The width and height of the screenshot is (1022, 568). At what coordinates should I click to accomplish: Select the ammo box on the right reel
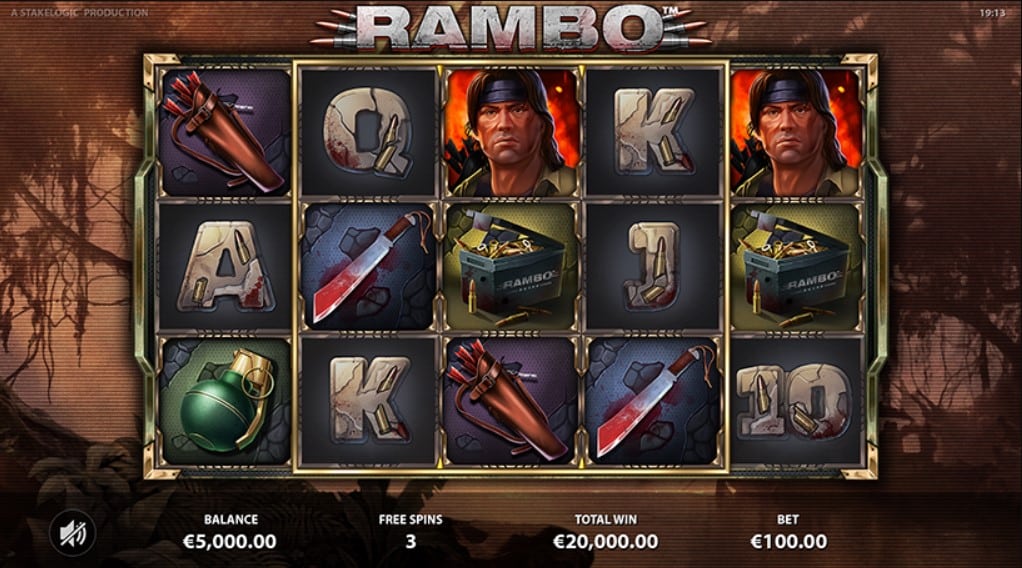coord(796,267)
